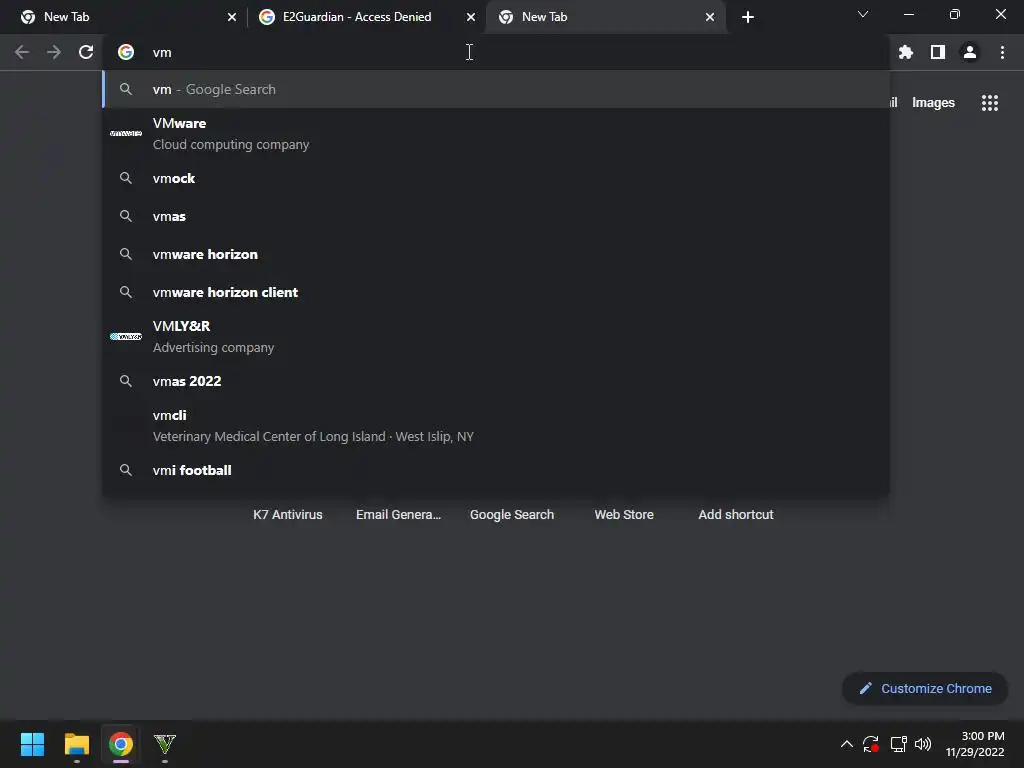The height and width of the screenshot is (768, 1024).
Task: Click the Chrome taskbar icon
Action: tap(121, 744)
